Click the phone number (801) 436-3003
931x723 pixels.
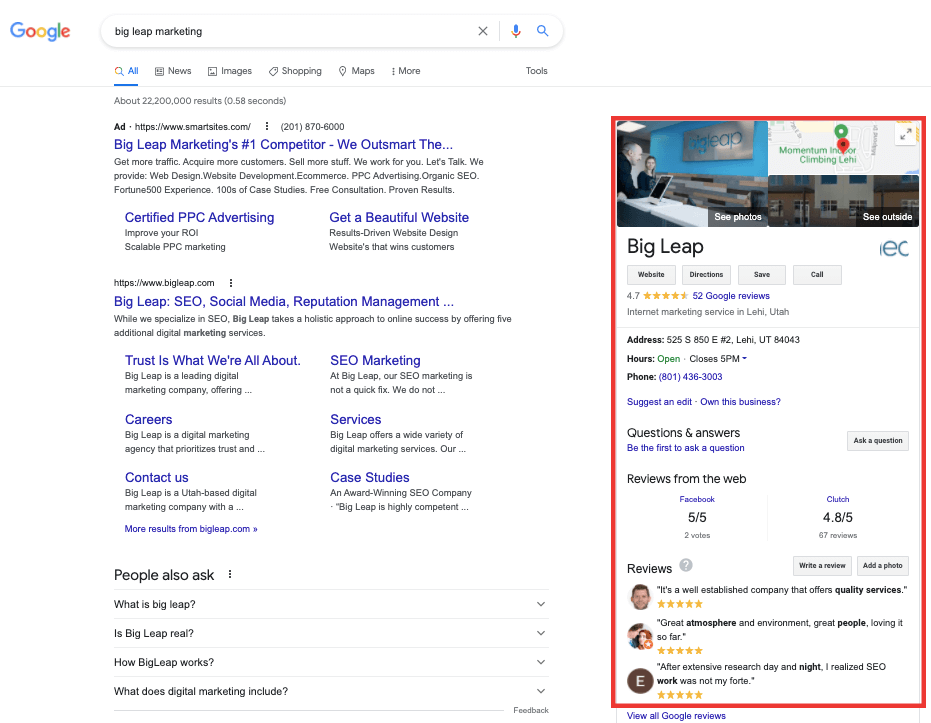pos(690,377)
